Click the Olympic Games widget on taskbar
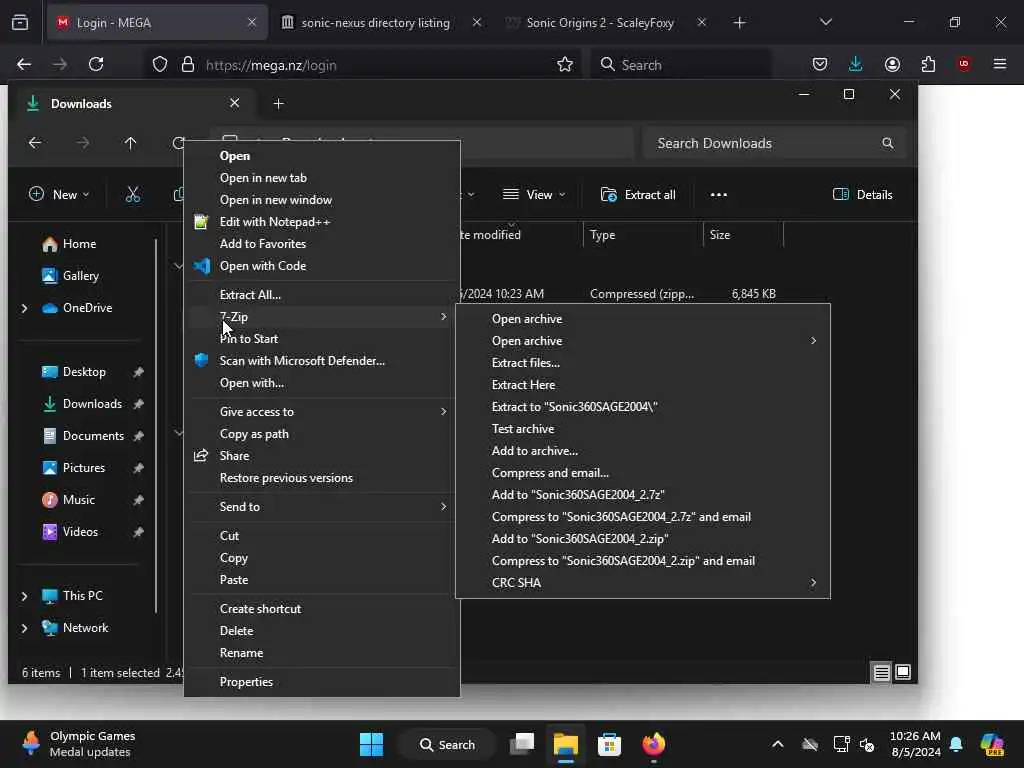1024x768 pixels. (77, 744)
